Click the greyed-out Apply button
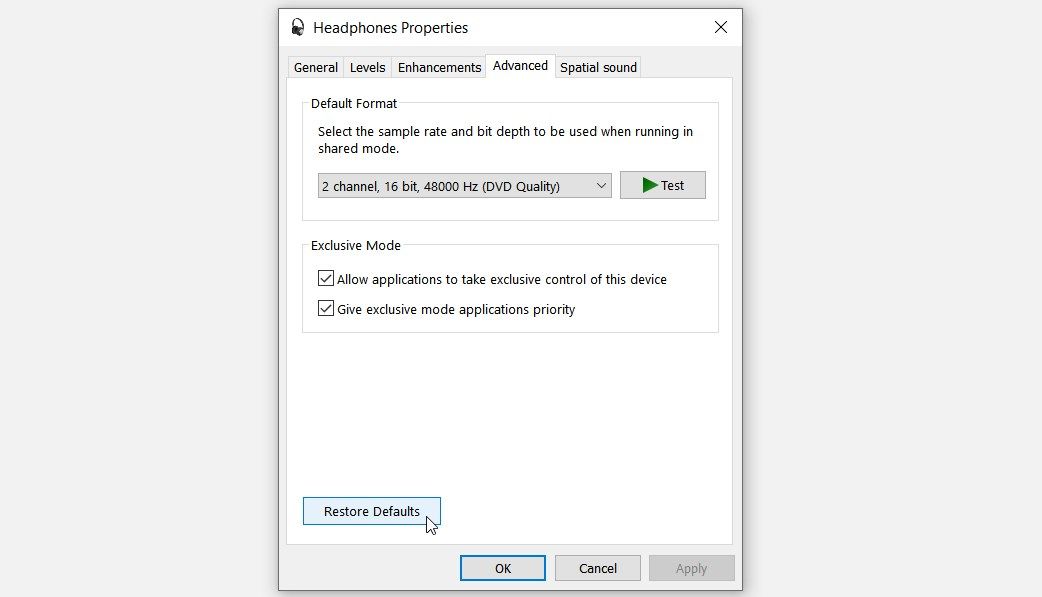1042x597 pixels. (x=691, y=568)
